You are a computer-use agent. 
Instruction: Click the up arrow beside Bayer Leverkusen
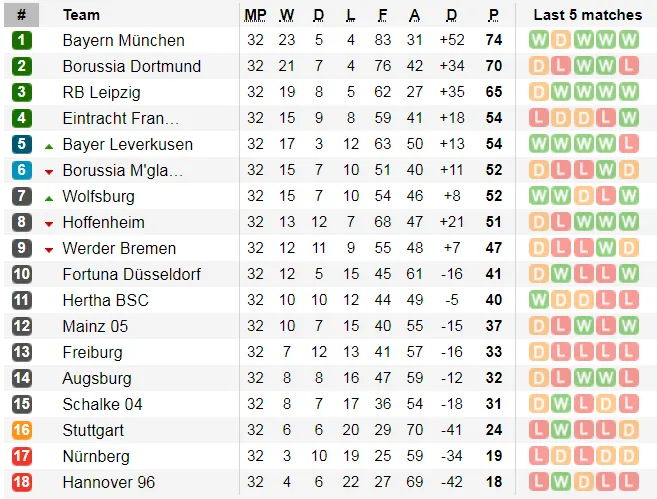pos(48,145)
